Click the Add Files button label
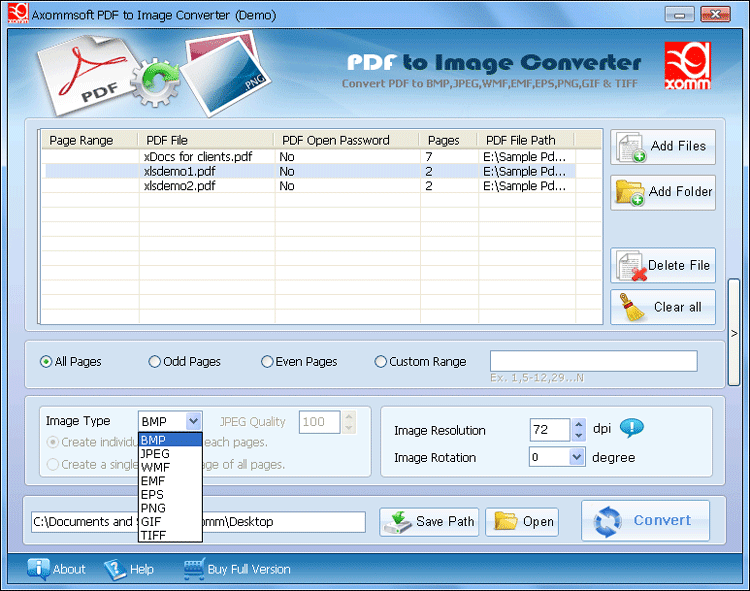 click(678, 146)
